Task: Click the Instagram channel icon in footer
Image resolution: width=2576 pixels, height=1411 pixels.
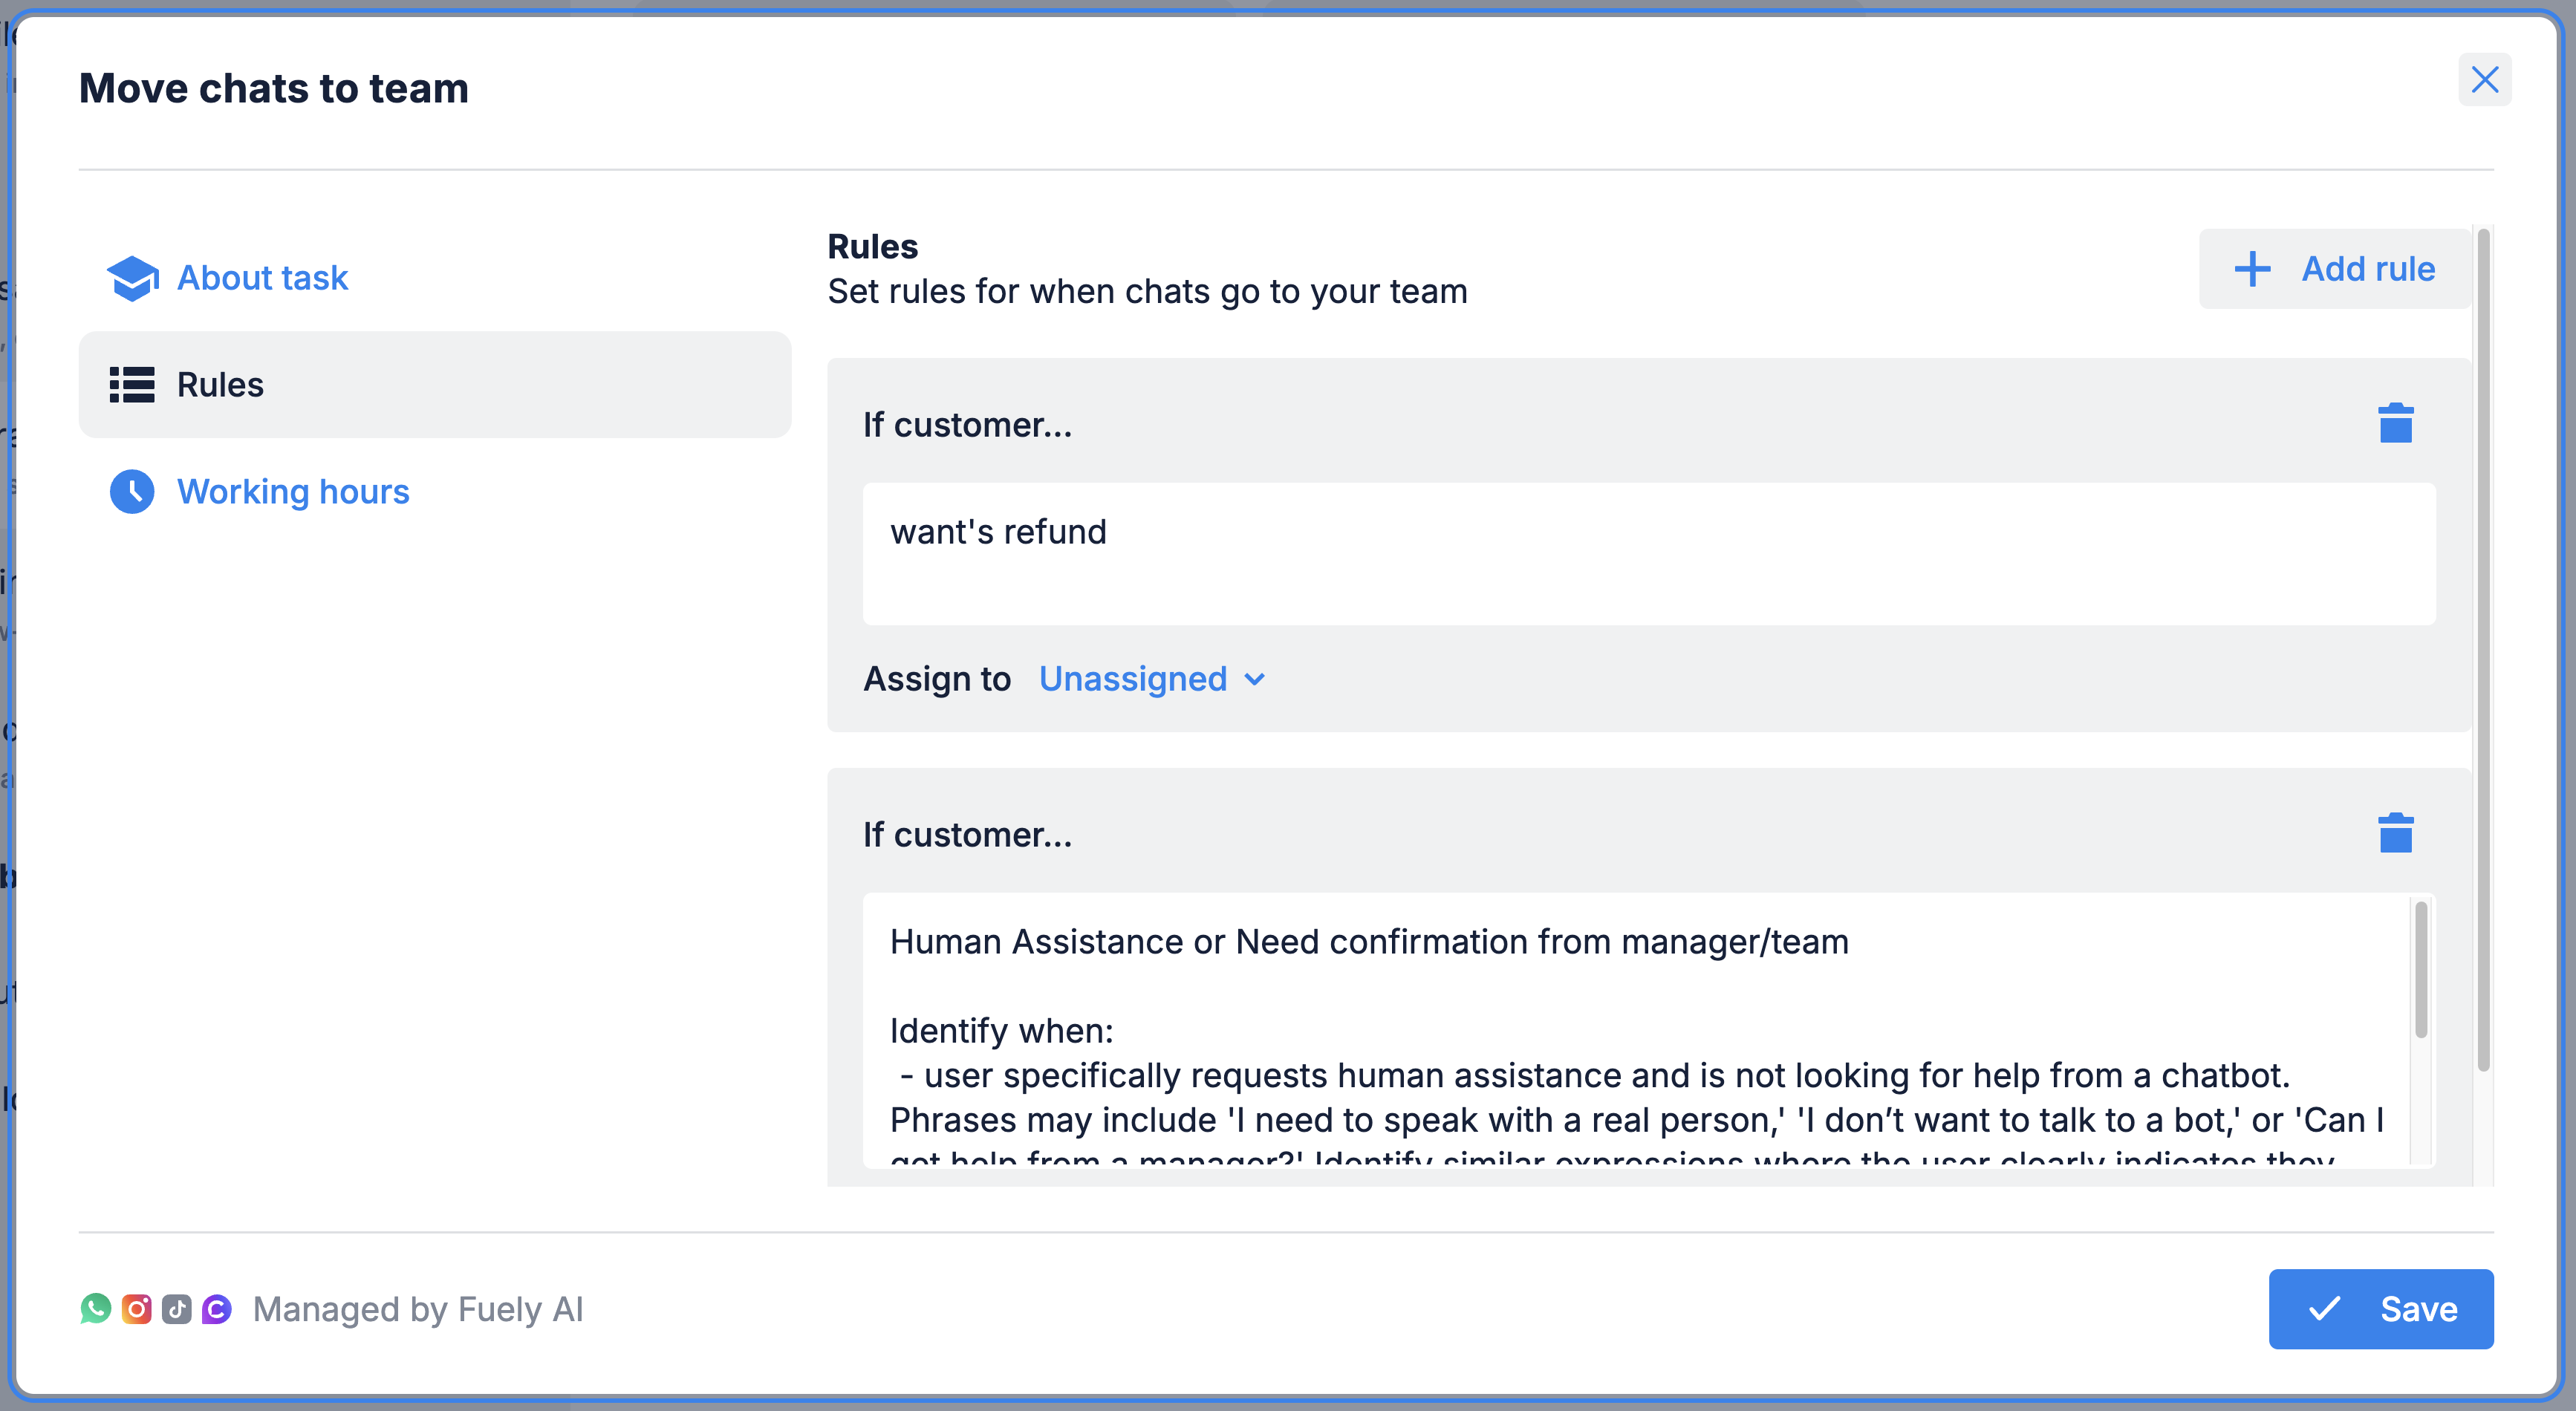Action: (136, 1309)
